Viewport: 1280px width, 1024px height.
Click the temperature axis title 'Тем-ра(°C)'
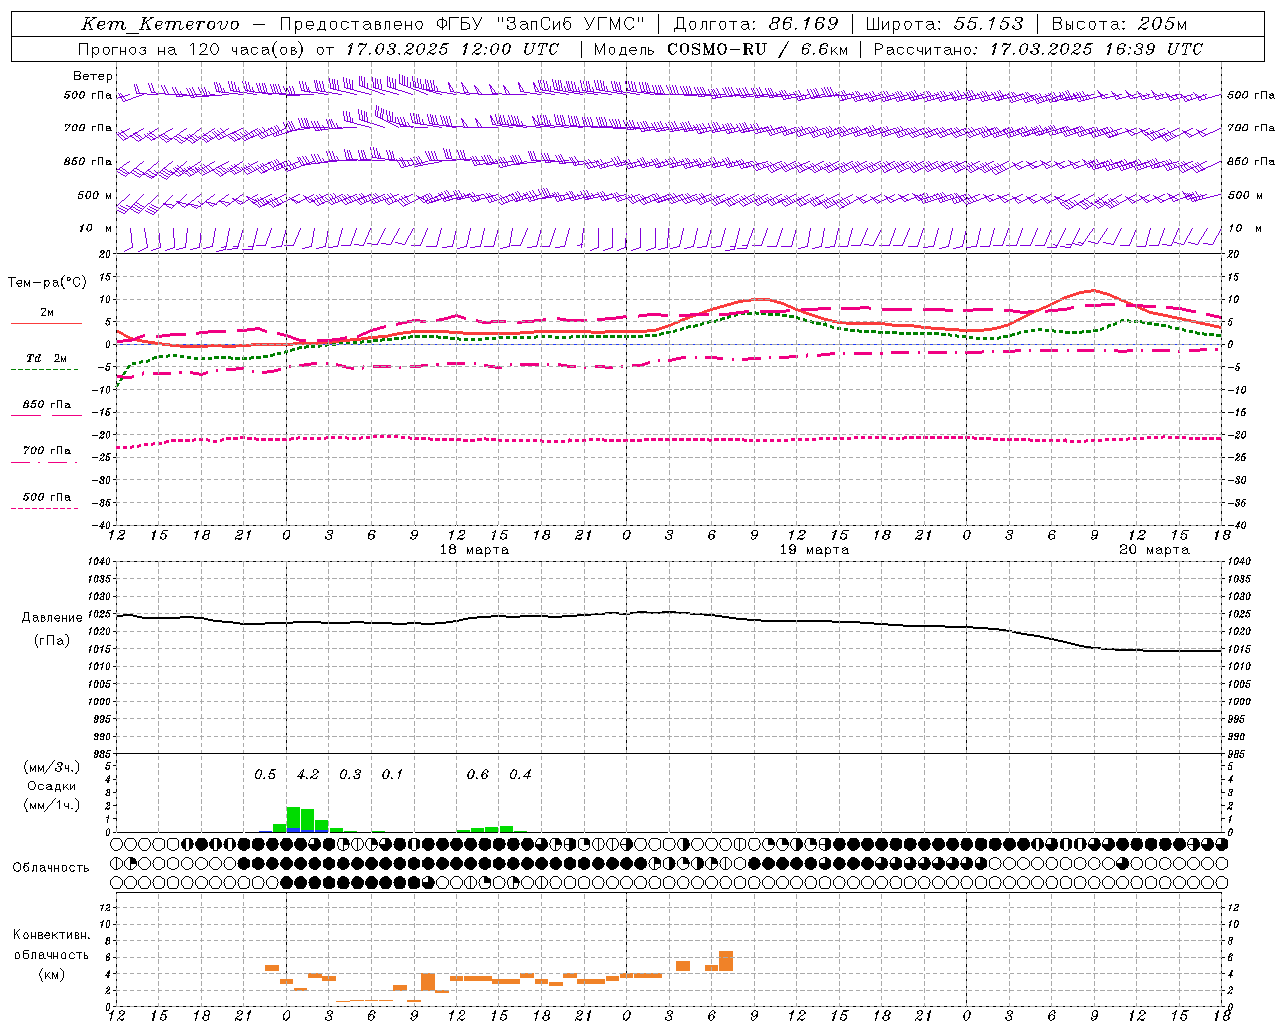pyautogui.click(x=47, y=283)
